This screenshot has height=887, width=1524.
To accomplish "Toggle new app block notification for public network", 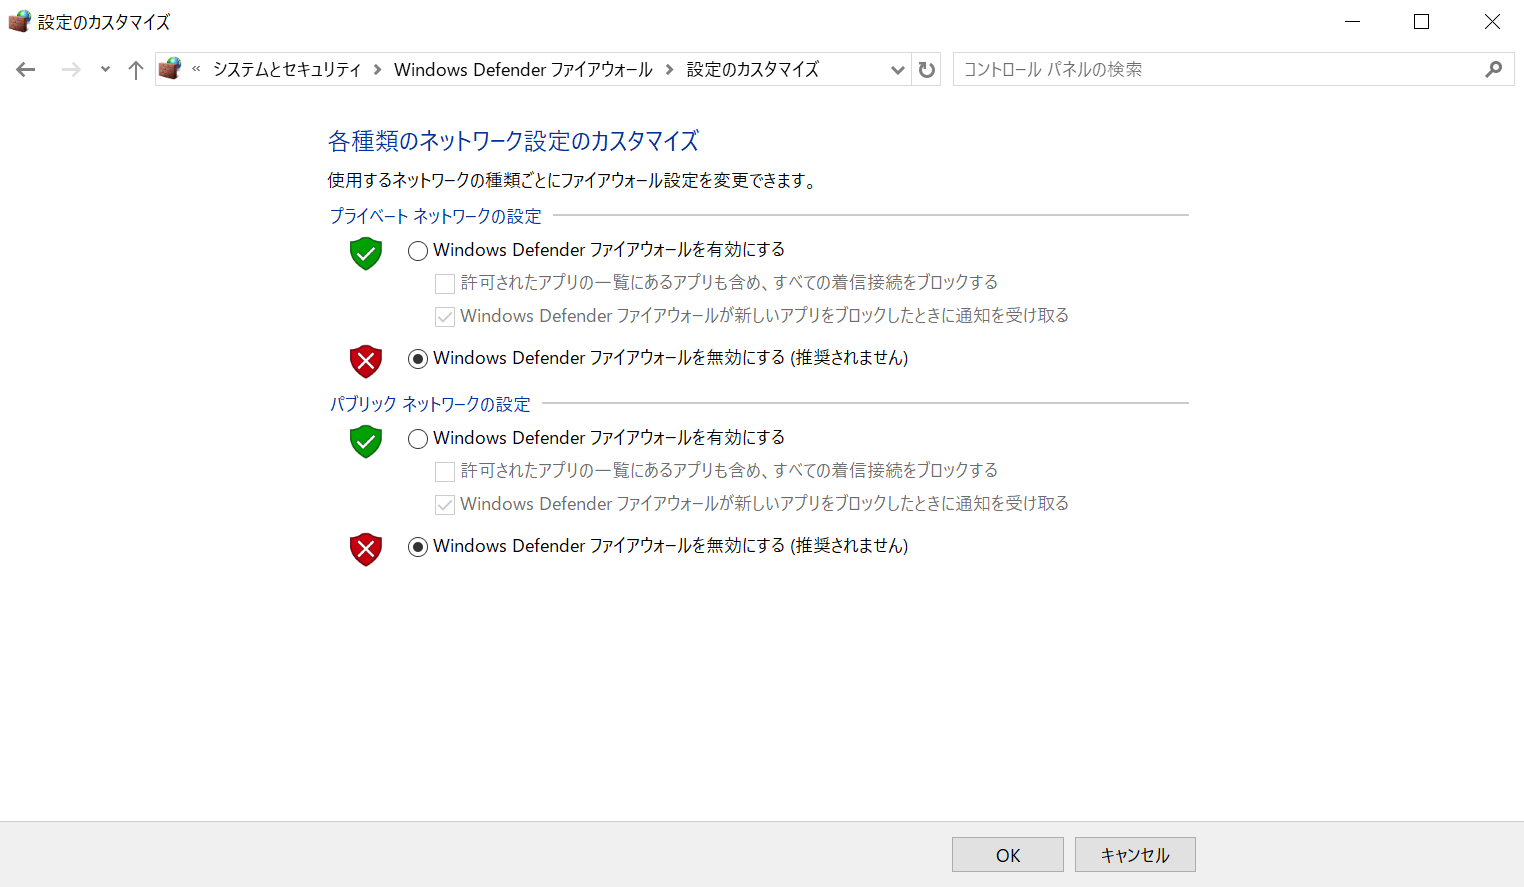I will tap(445, 505).
